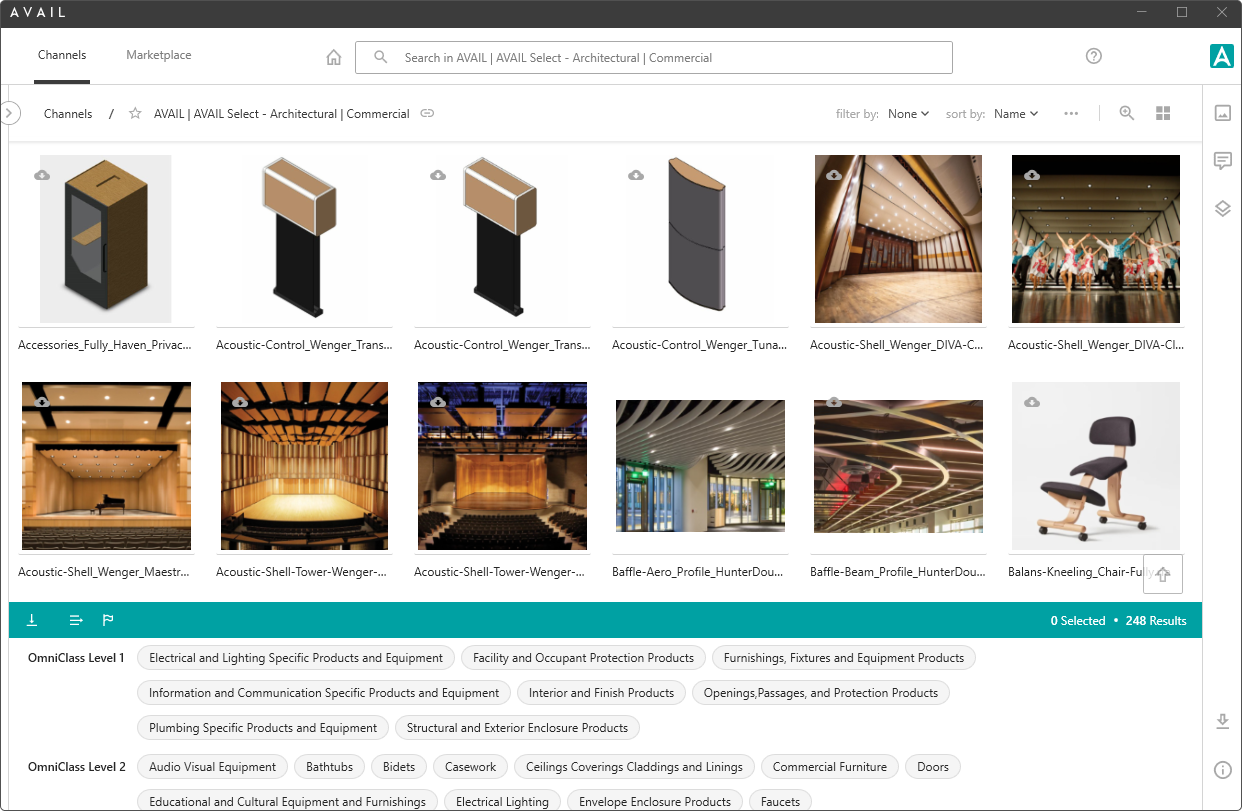The width and height of the screenshot is (1242, 811).
Task: Click the zoom magnifier icon
Action: (1127, 114)
